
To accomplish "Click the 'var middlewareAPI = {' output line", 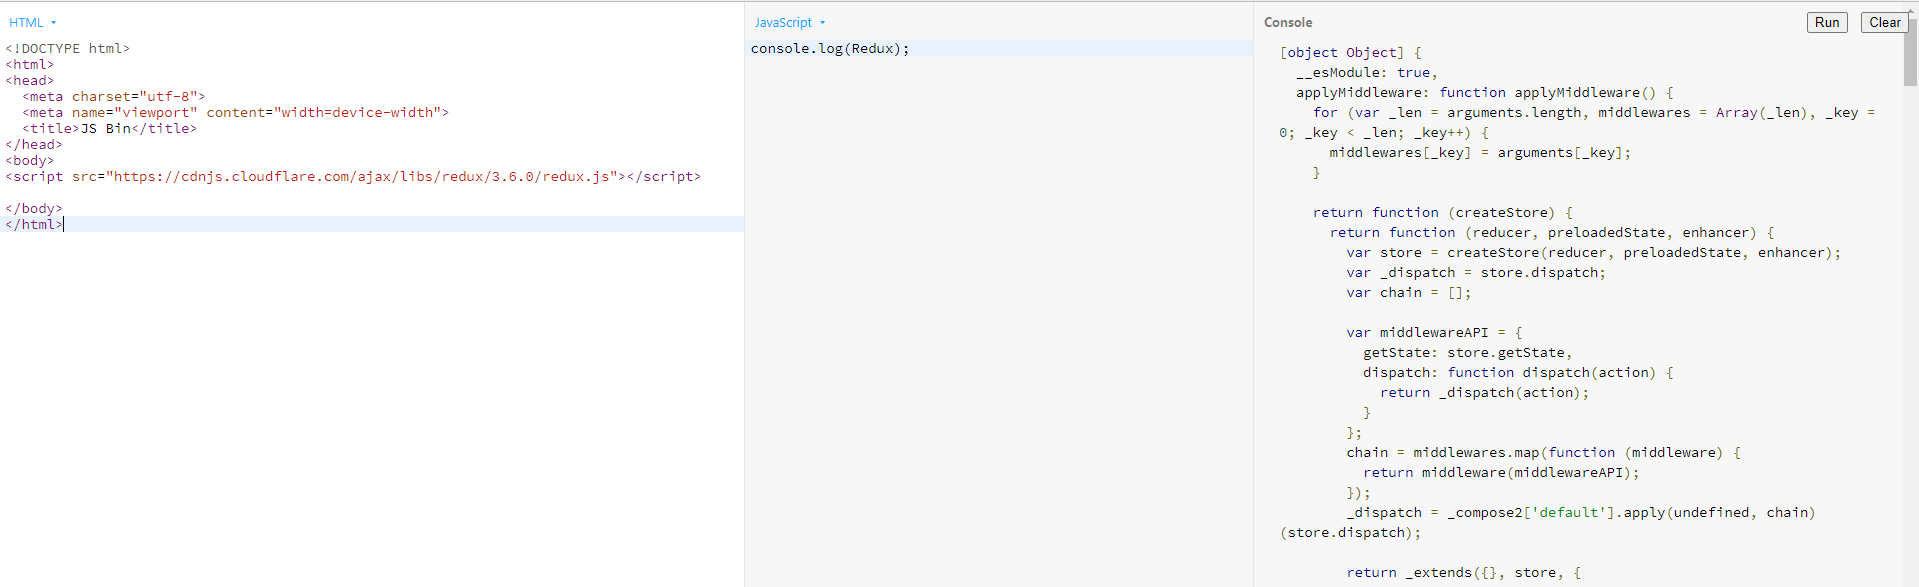I will (x=1434, y=332).
